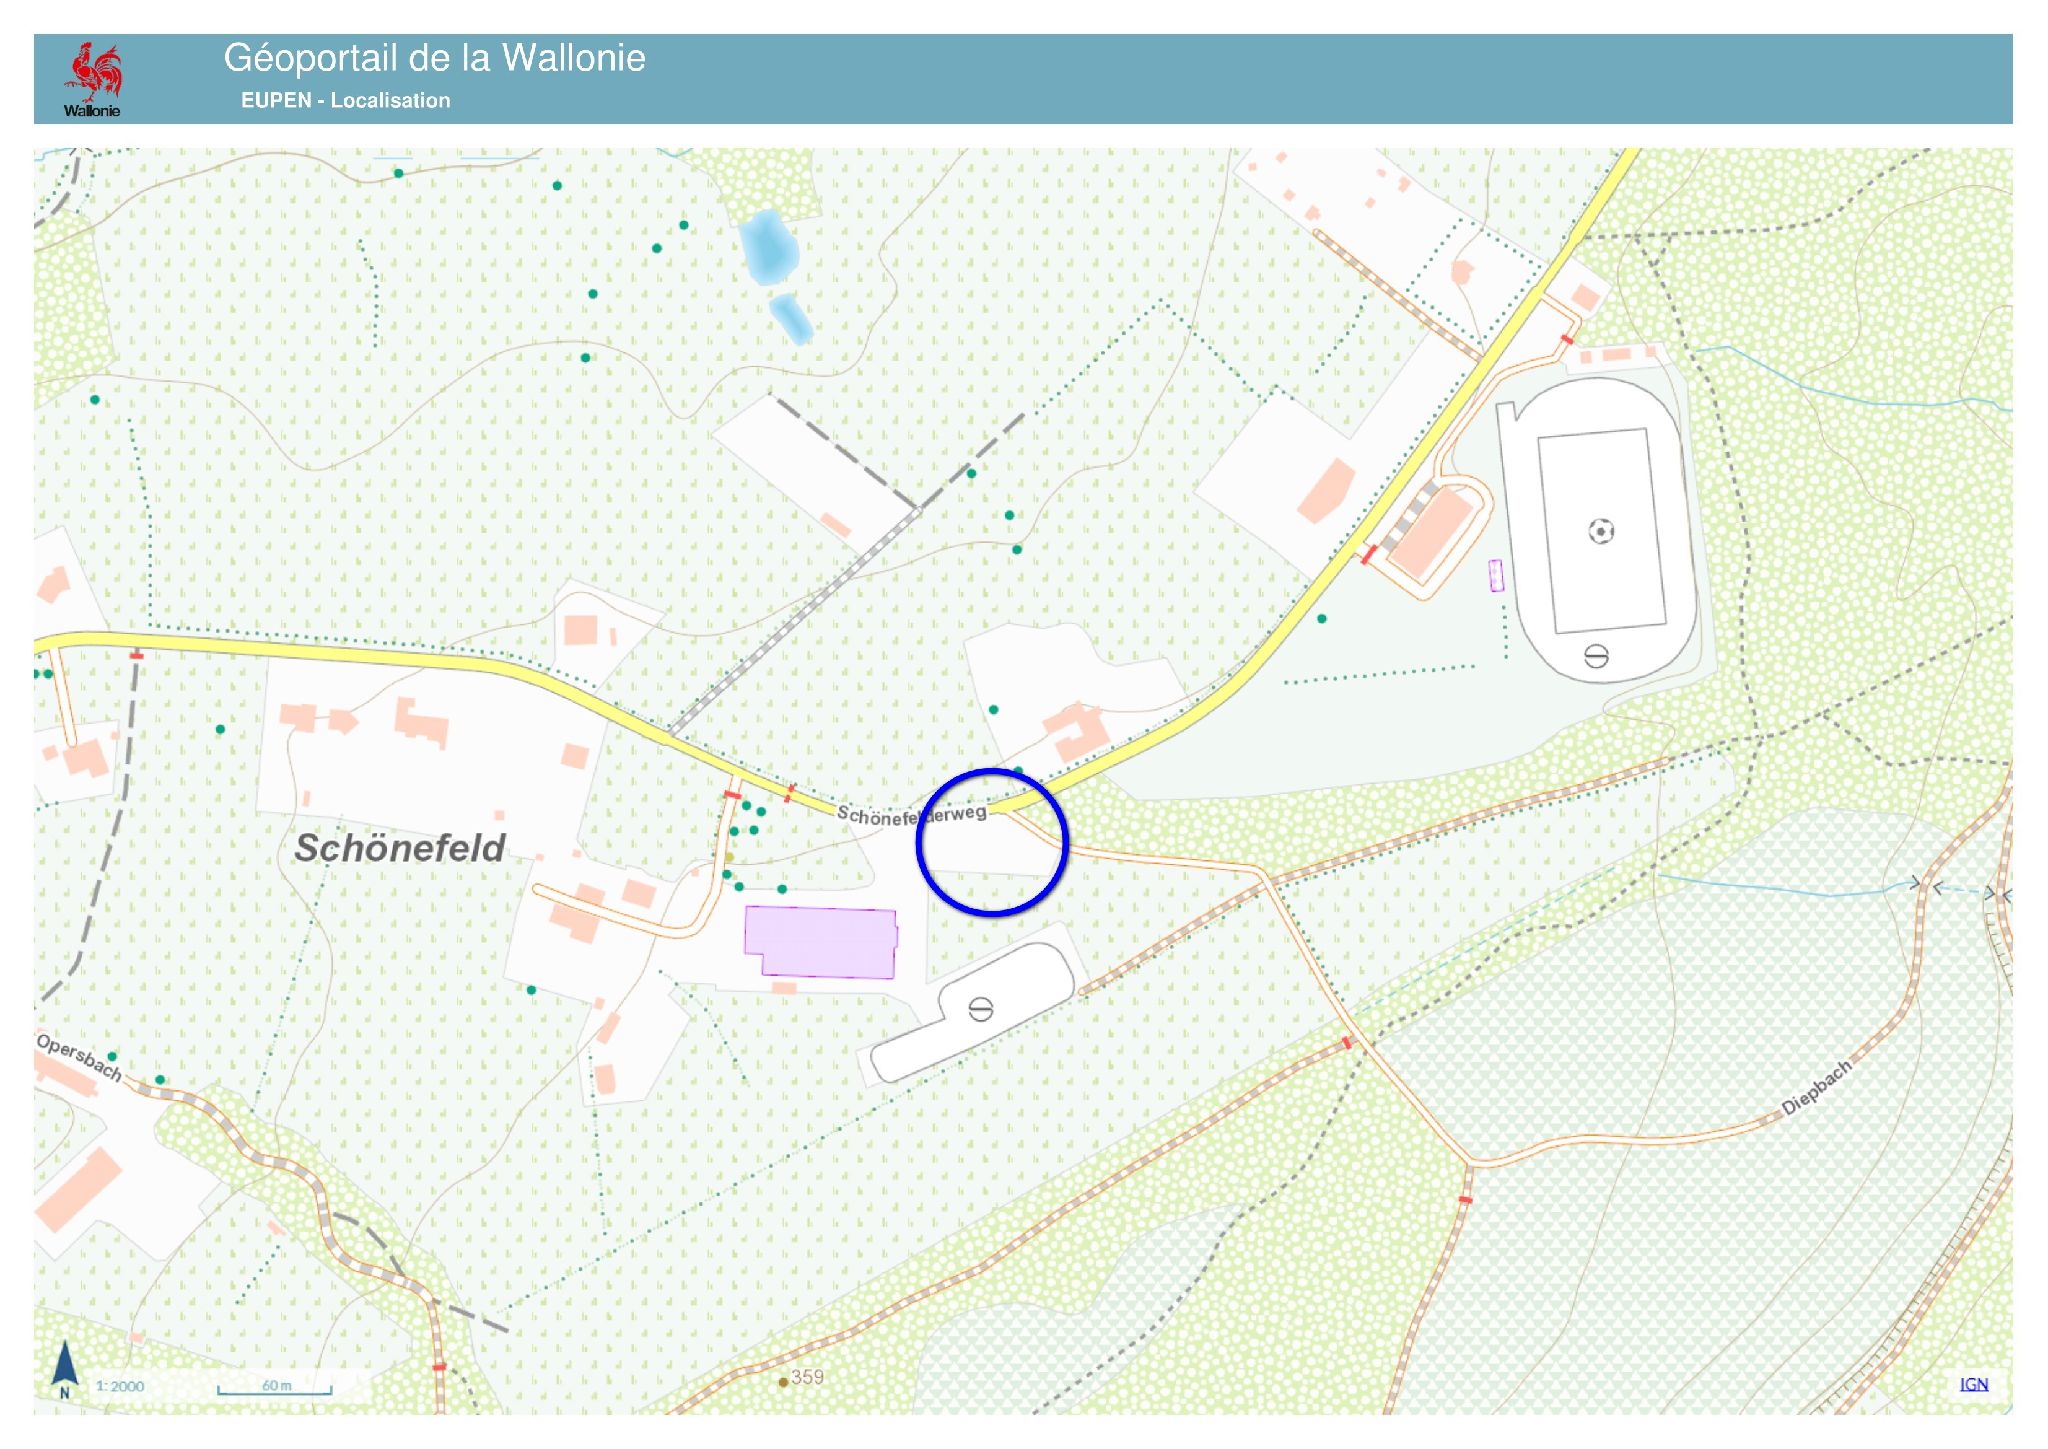2048x1449 pixels.
Task: Open the IGN attribution link
Action: coord(1973,1384)
